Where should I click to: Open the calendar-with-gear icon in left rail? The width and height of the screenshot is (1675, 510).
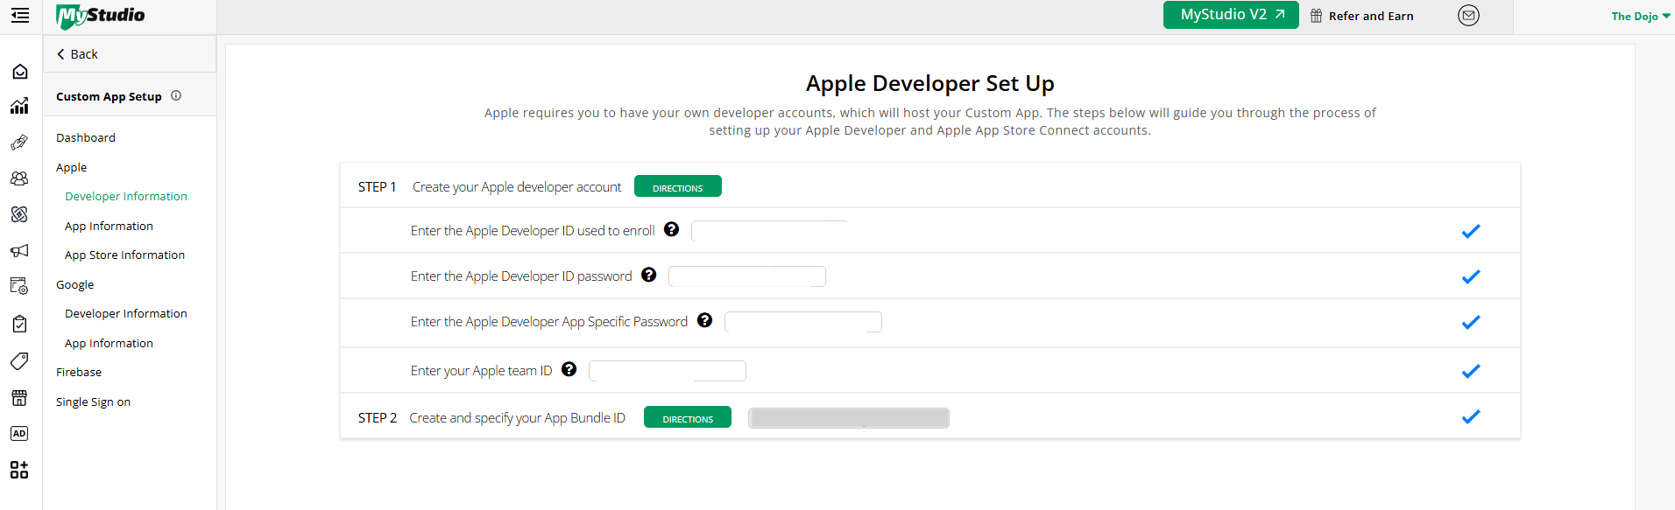pyautogui.click(x=19, y=287)
